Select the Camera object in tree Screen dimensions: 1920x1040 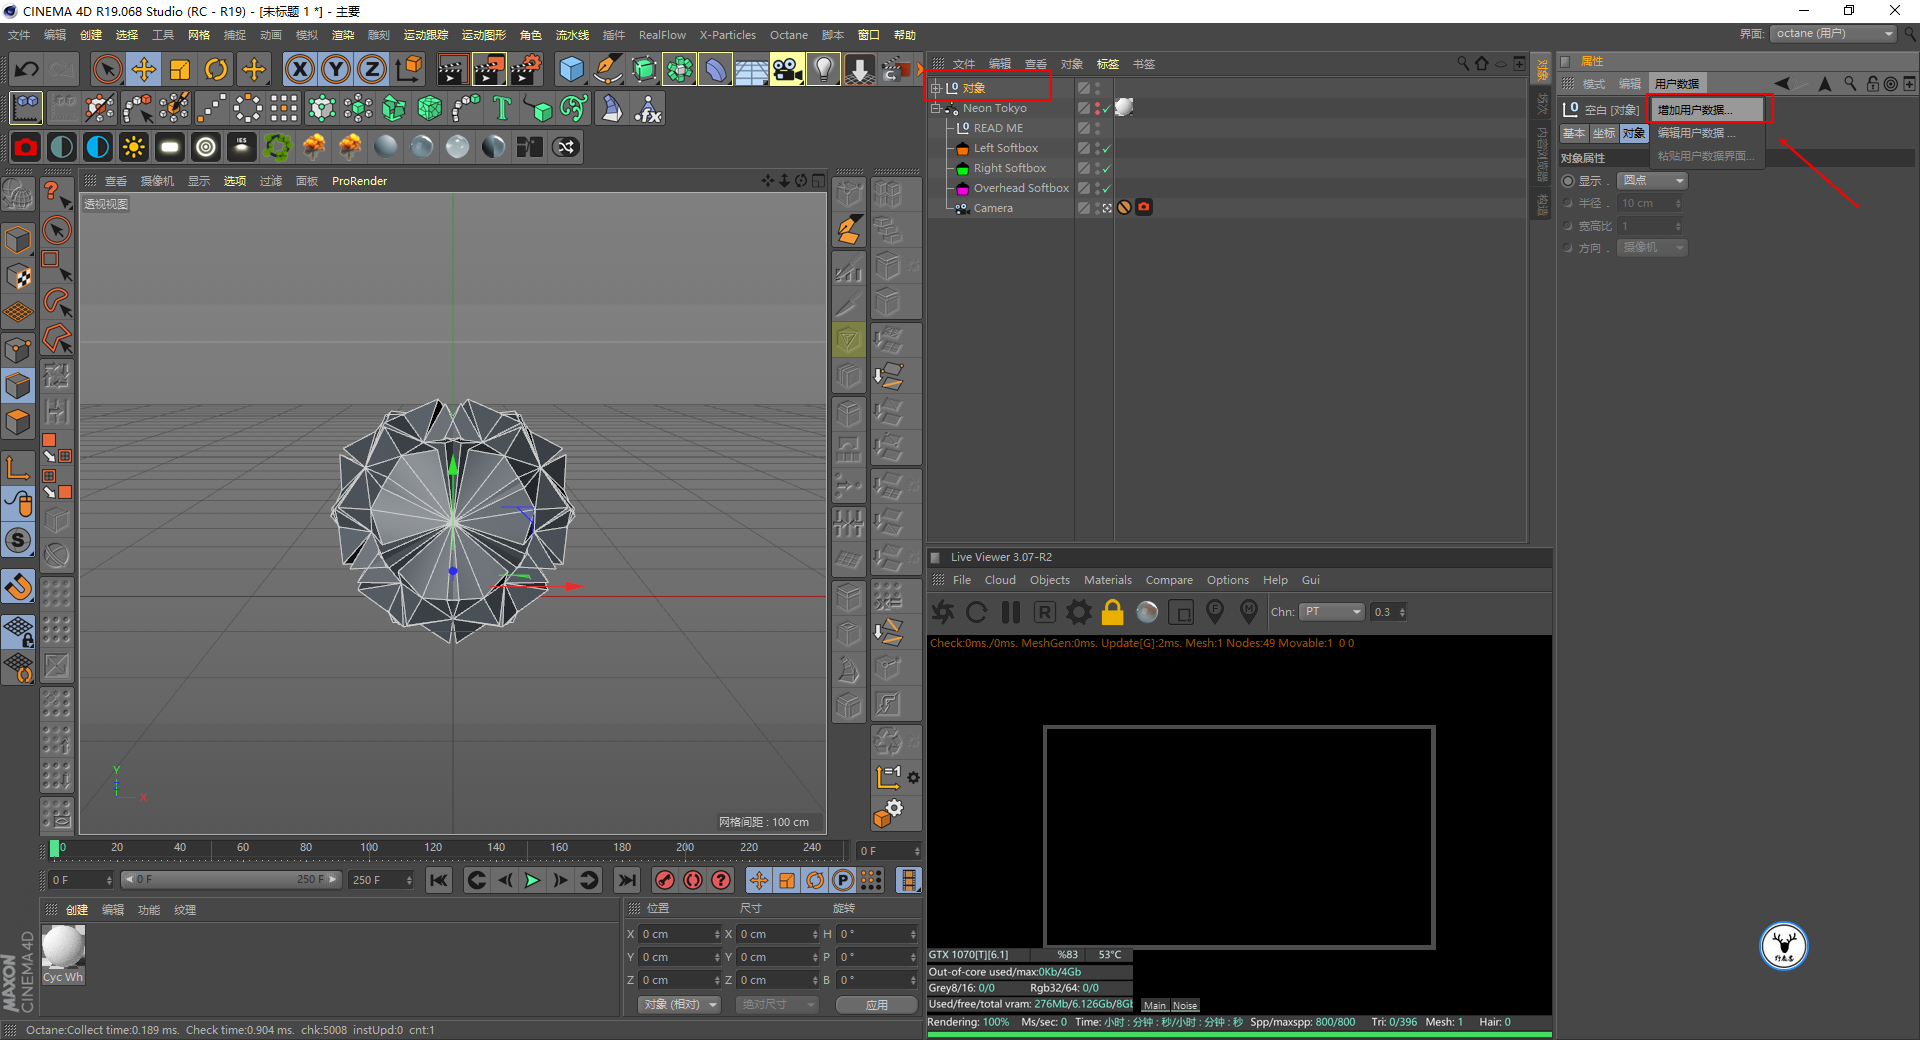tap(993, 208)
